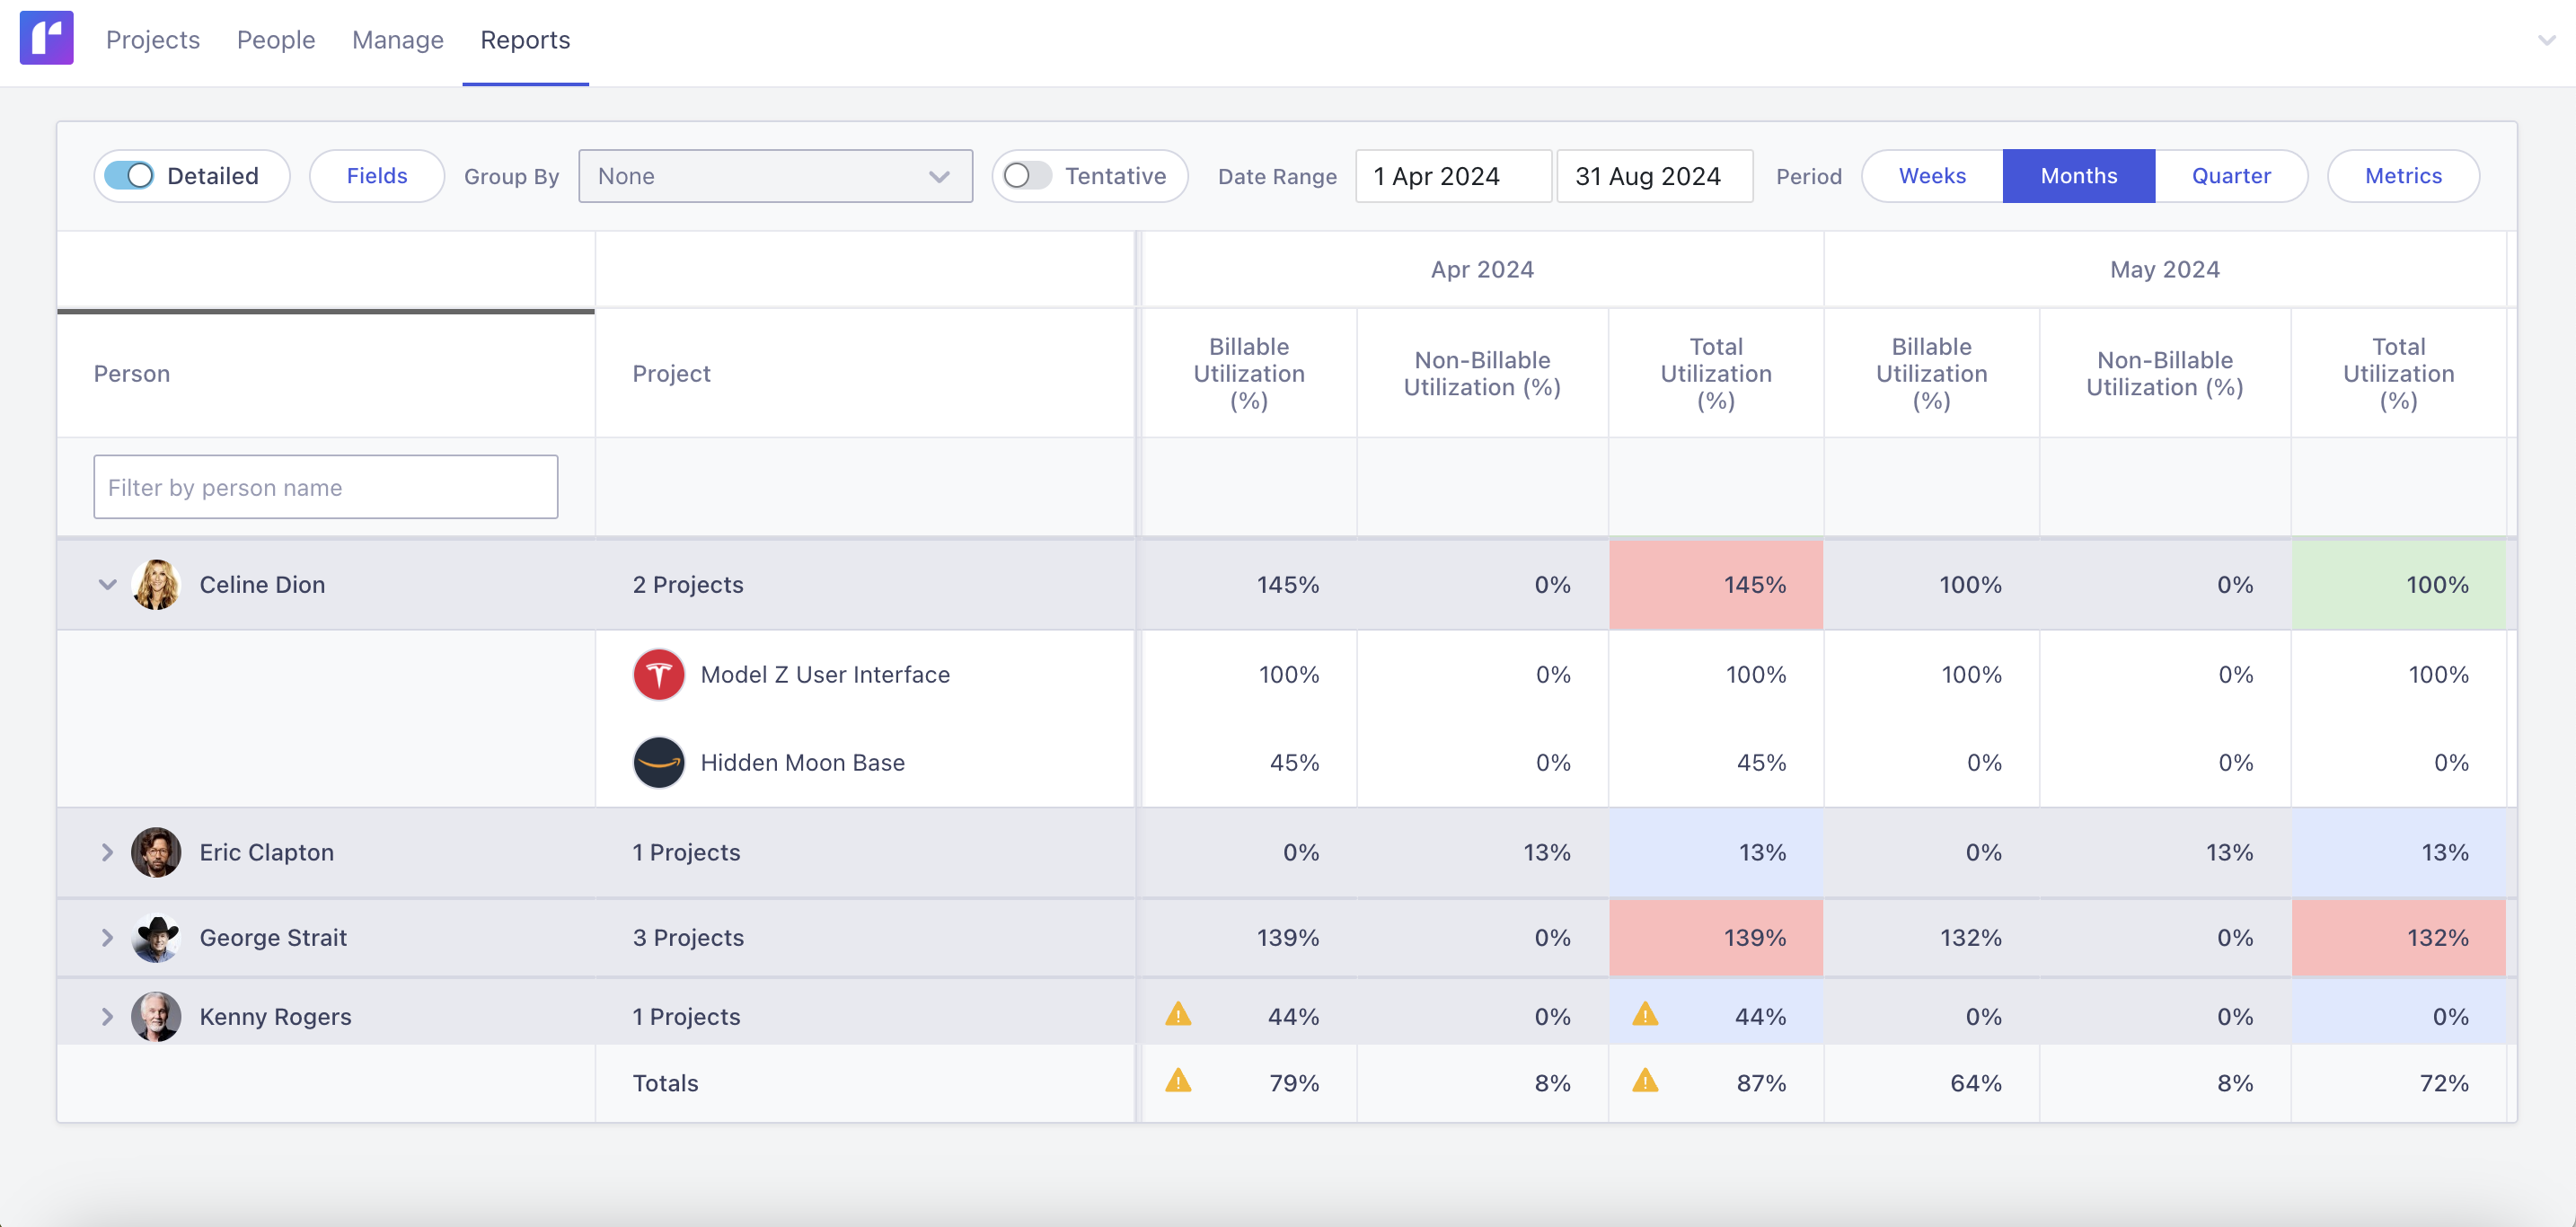Click the Tesla icon beside Model Z User Interface
The height and width of the screenshot is (1227, 2576).
tap(658, 674)
